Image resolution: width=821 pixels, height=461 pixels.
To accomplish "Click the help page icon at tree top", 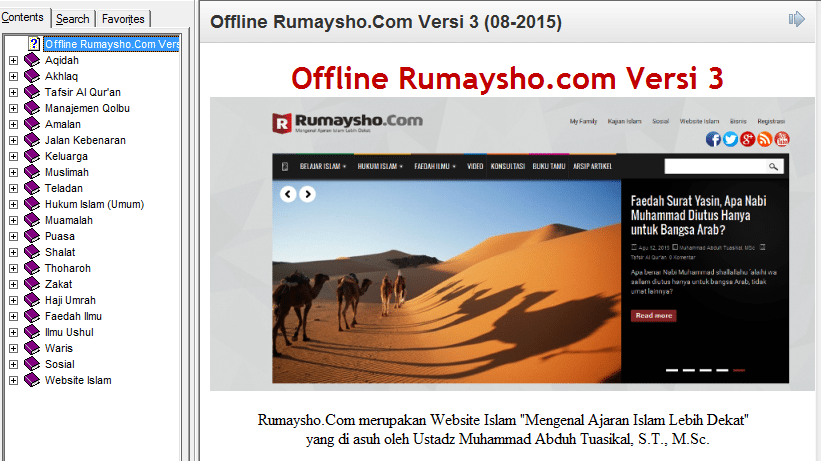I will (x=34, y=44).
